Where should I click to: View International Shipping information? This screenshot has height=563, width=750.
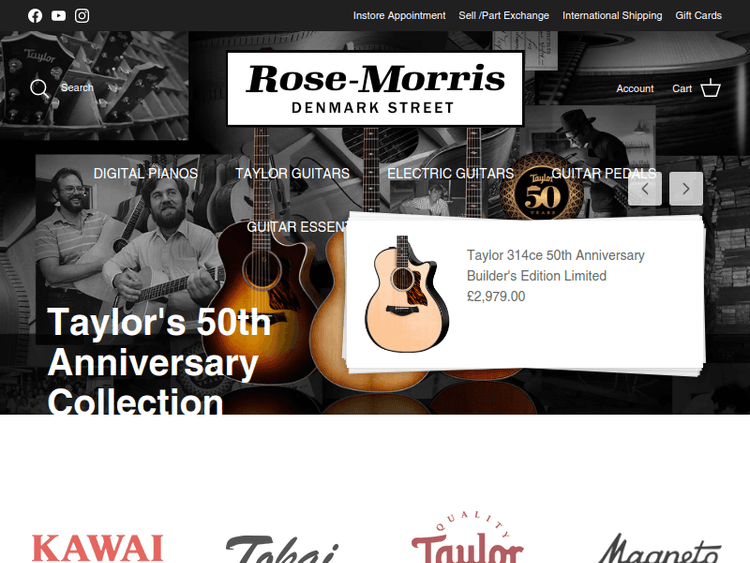point(612,16)
